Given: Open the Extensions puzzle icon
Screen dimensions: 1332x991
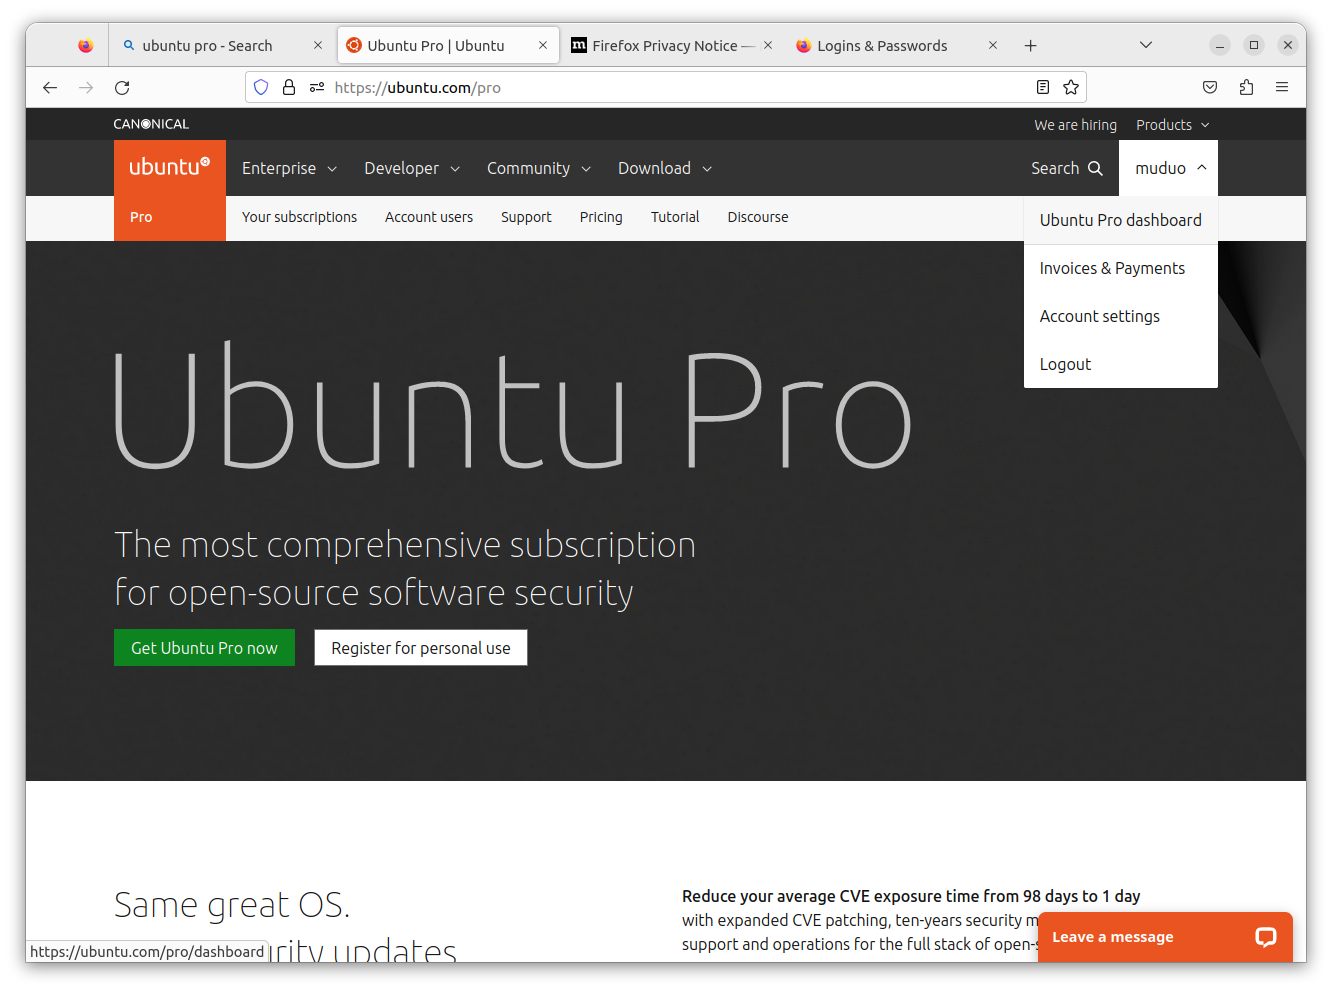Looking at the screenshot, I should point(1246,87).
